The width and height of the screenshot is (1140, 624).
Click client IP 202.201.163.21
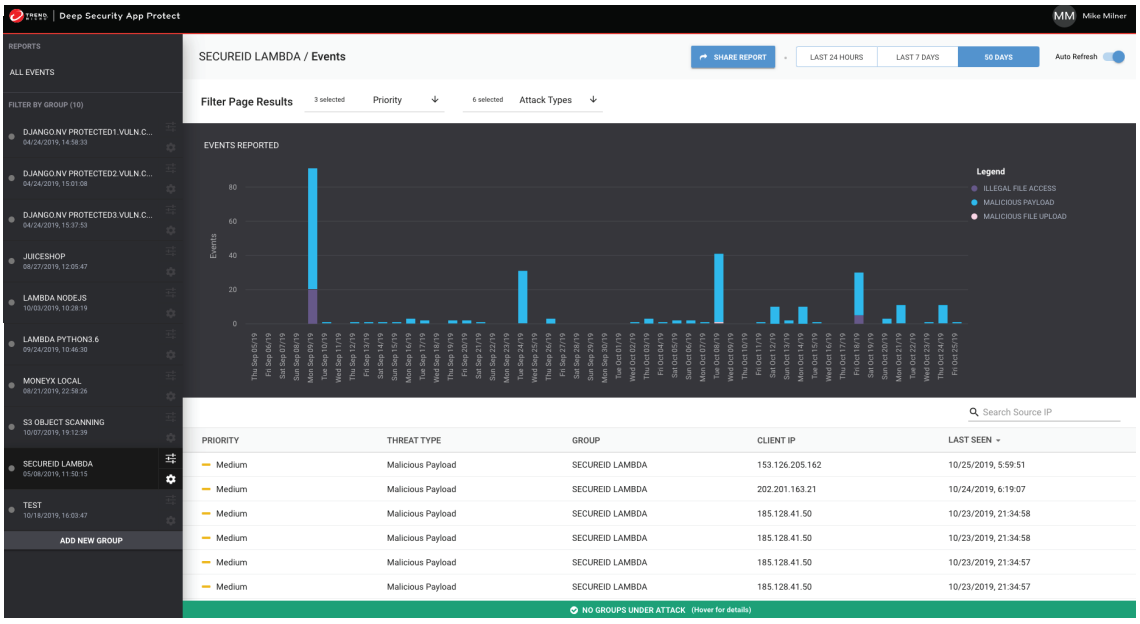pos(786,489)
